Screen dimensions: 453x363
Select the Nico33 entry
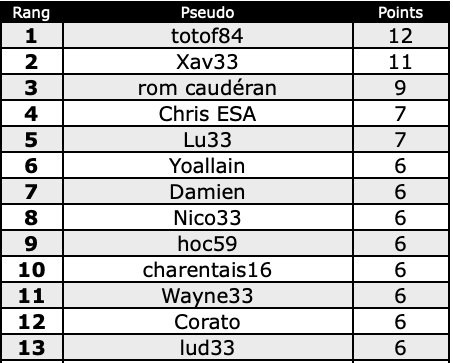click(x=207, y=218)
